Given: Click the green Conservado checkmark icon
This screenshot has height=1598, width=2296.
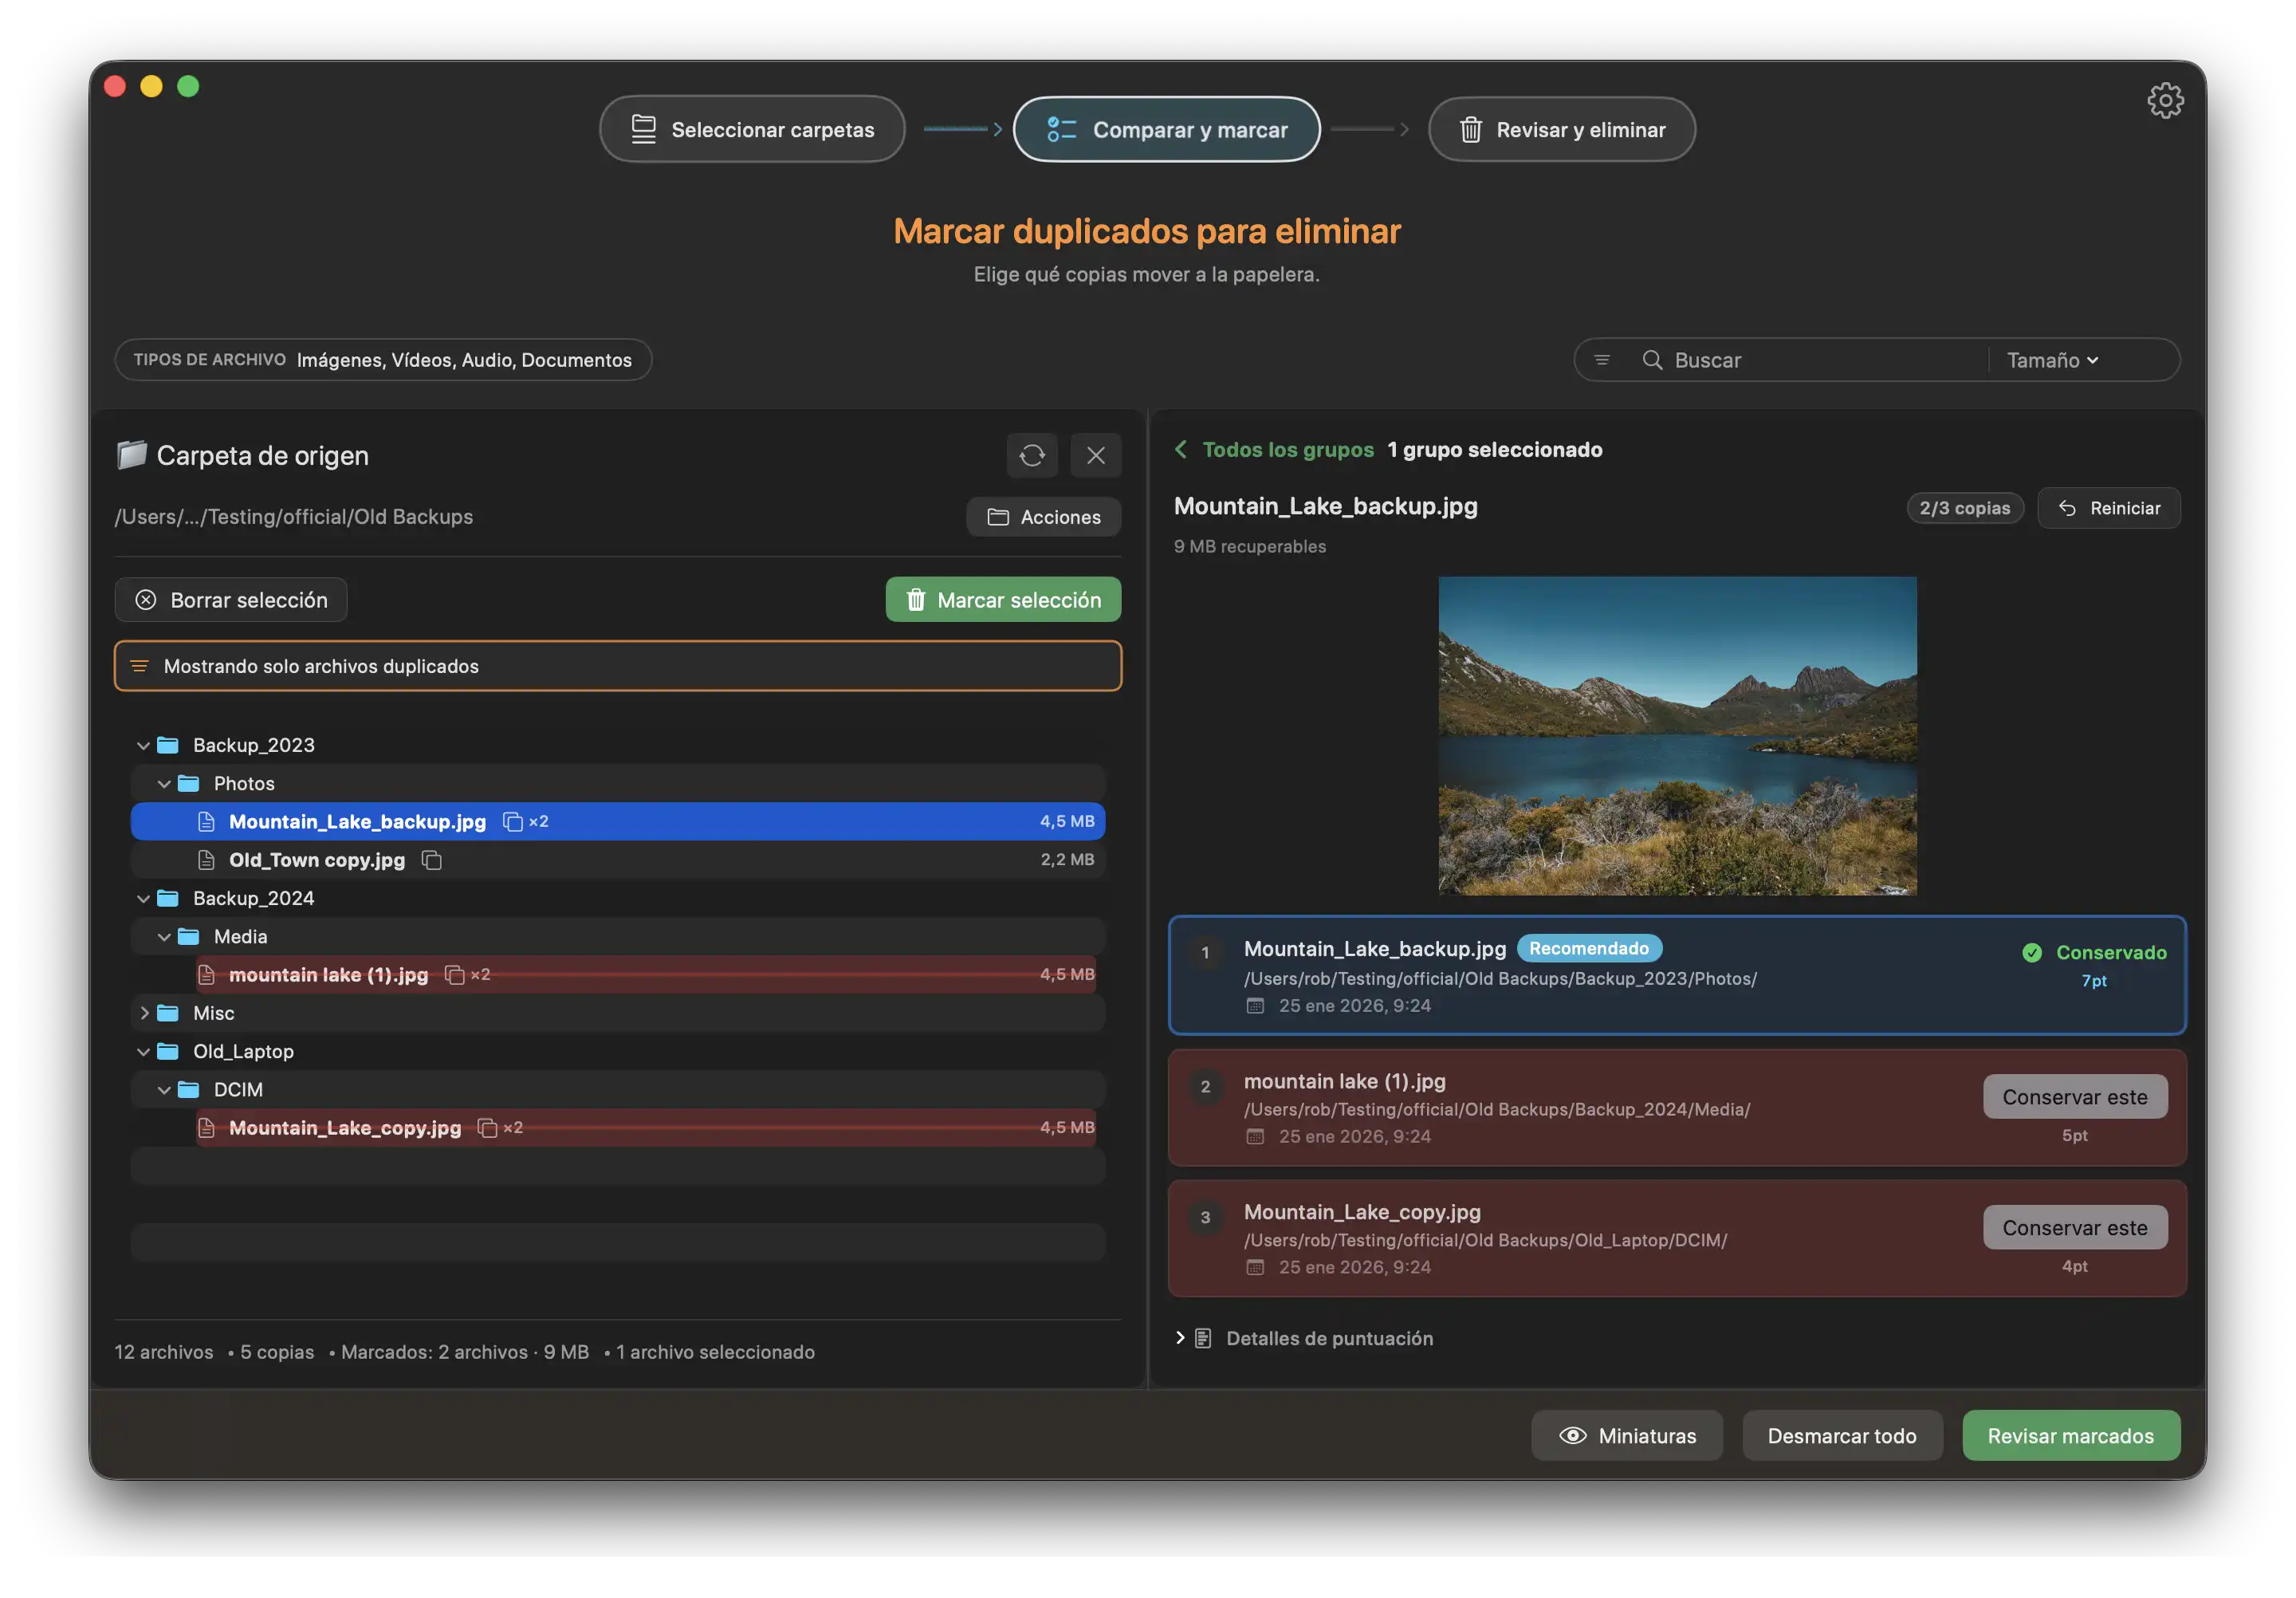Looking at the screenshot, I should [x=2032, y=953].
